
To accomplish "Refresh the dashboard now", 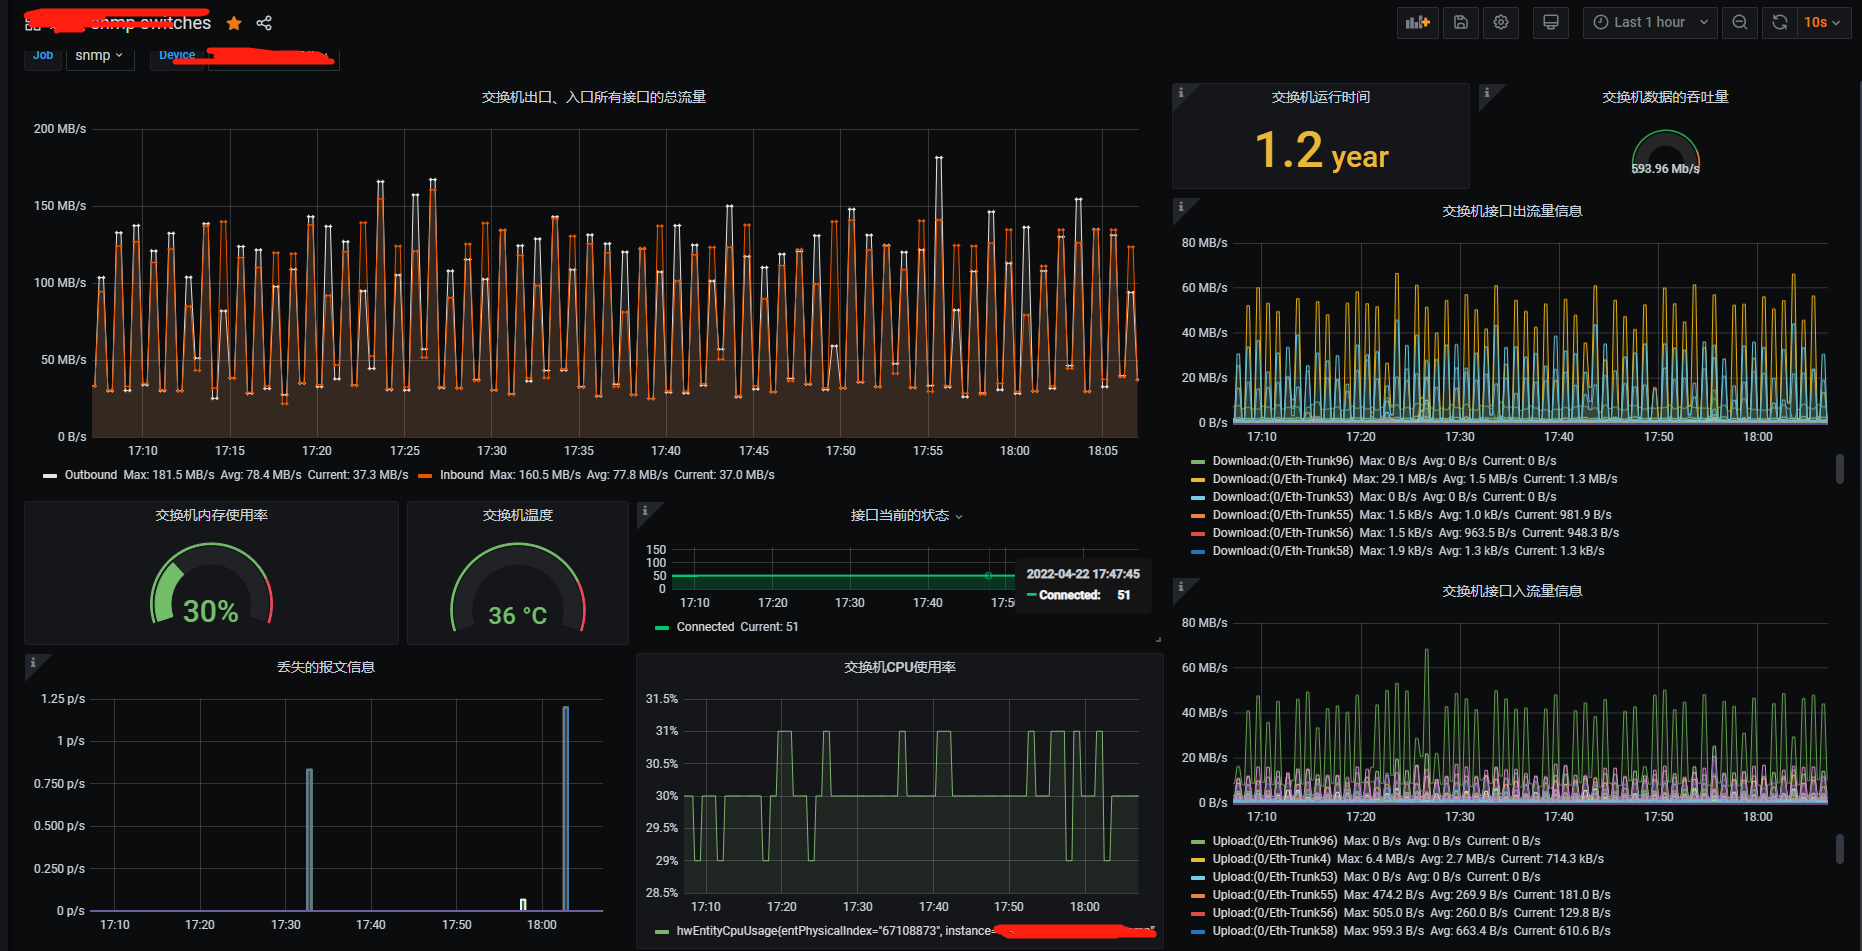I will (1780, 22).
